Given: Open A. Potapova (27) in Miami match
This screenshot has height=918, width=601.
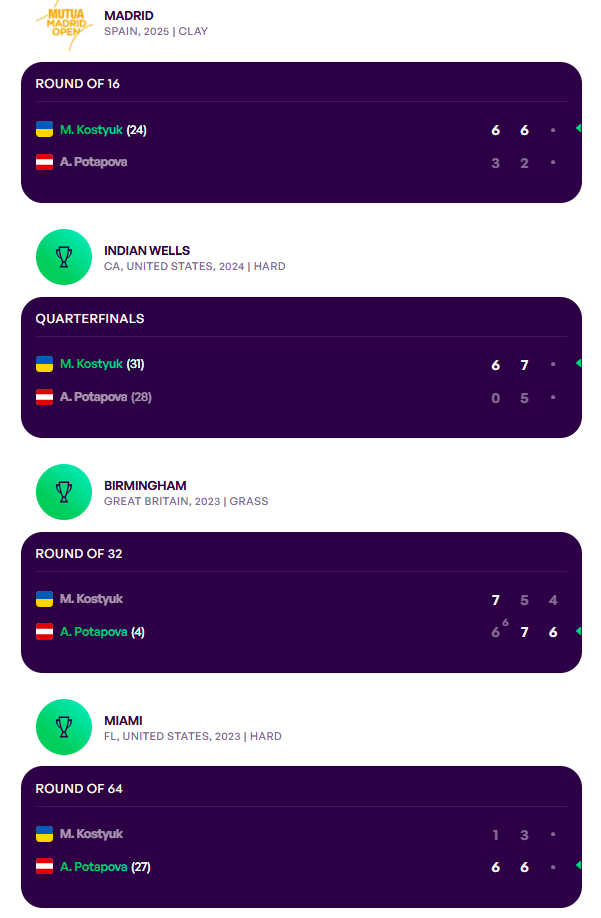Looking at the screenshot, I should click(104, 867).
